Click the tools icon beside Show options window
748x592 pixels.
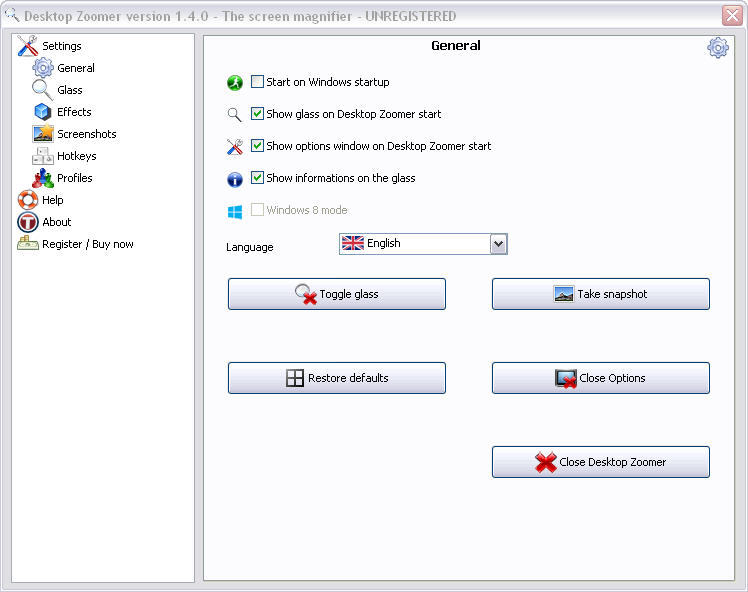[235, 146]
